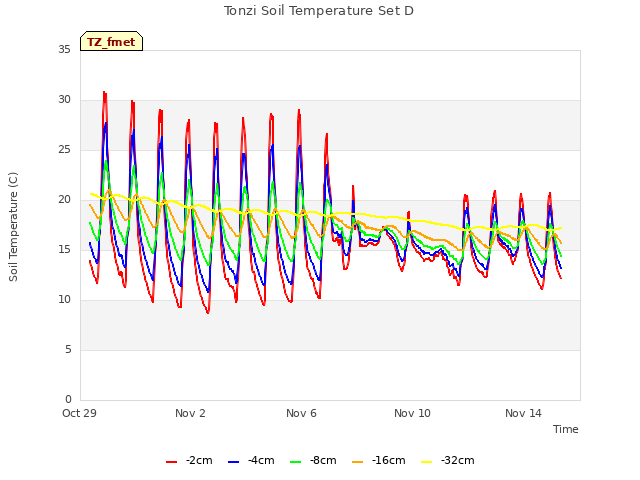Image resolution: width=640 pixels, height=480 pixels.
Task: Click the 35 y-axis tick label
Action: click(x=64, y=49)
